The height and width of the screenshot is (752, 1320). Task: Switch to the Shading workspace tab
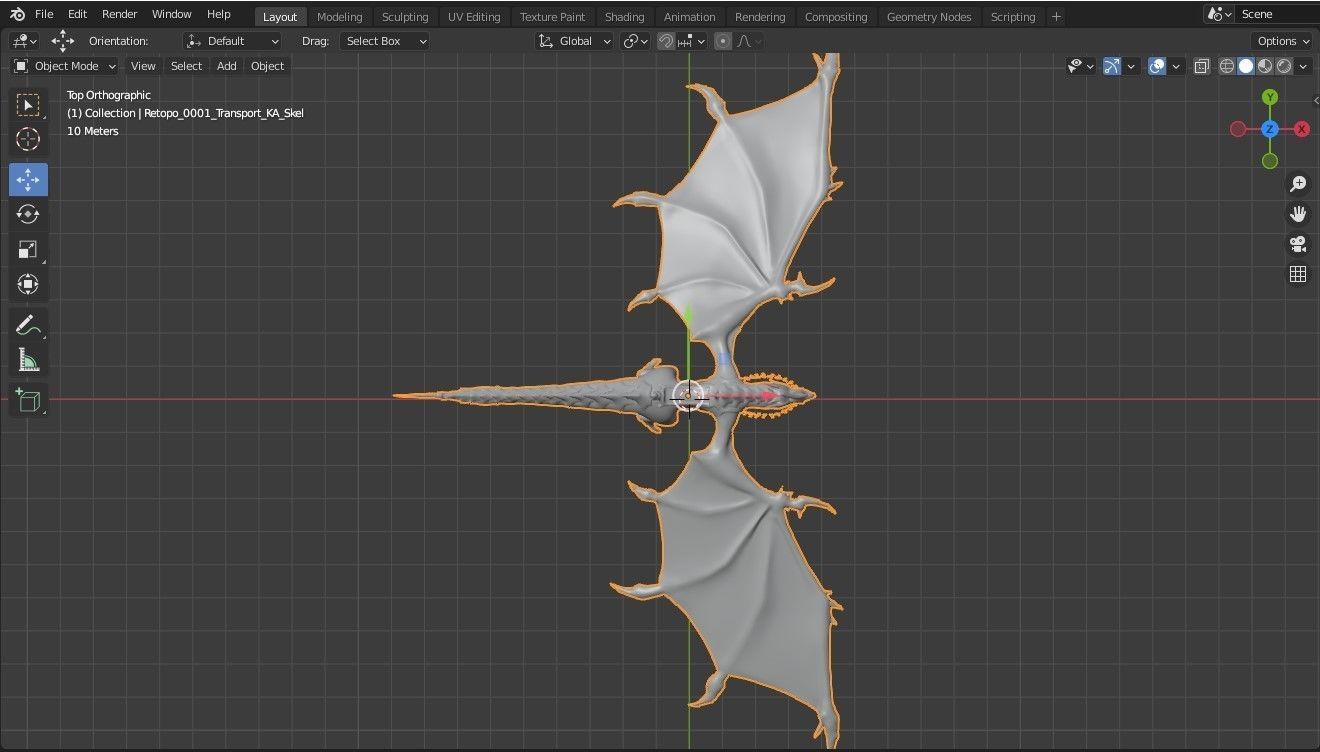pos(624,17)
